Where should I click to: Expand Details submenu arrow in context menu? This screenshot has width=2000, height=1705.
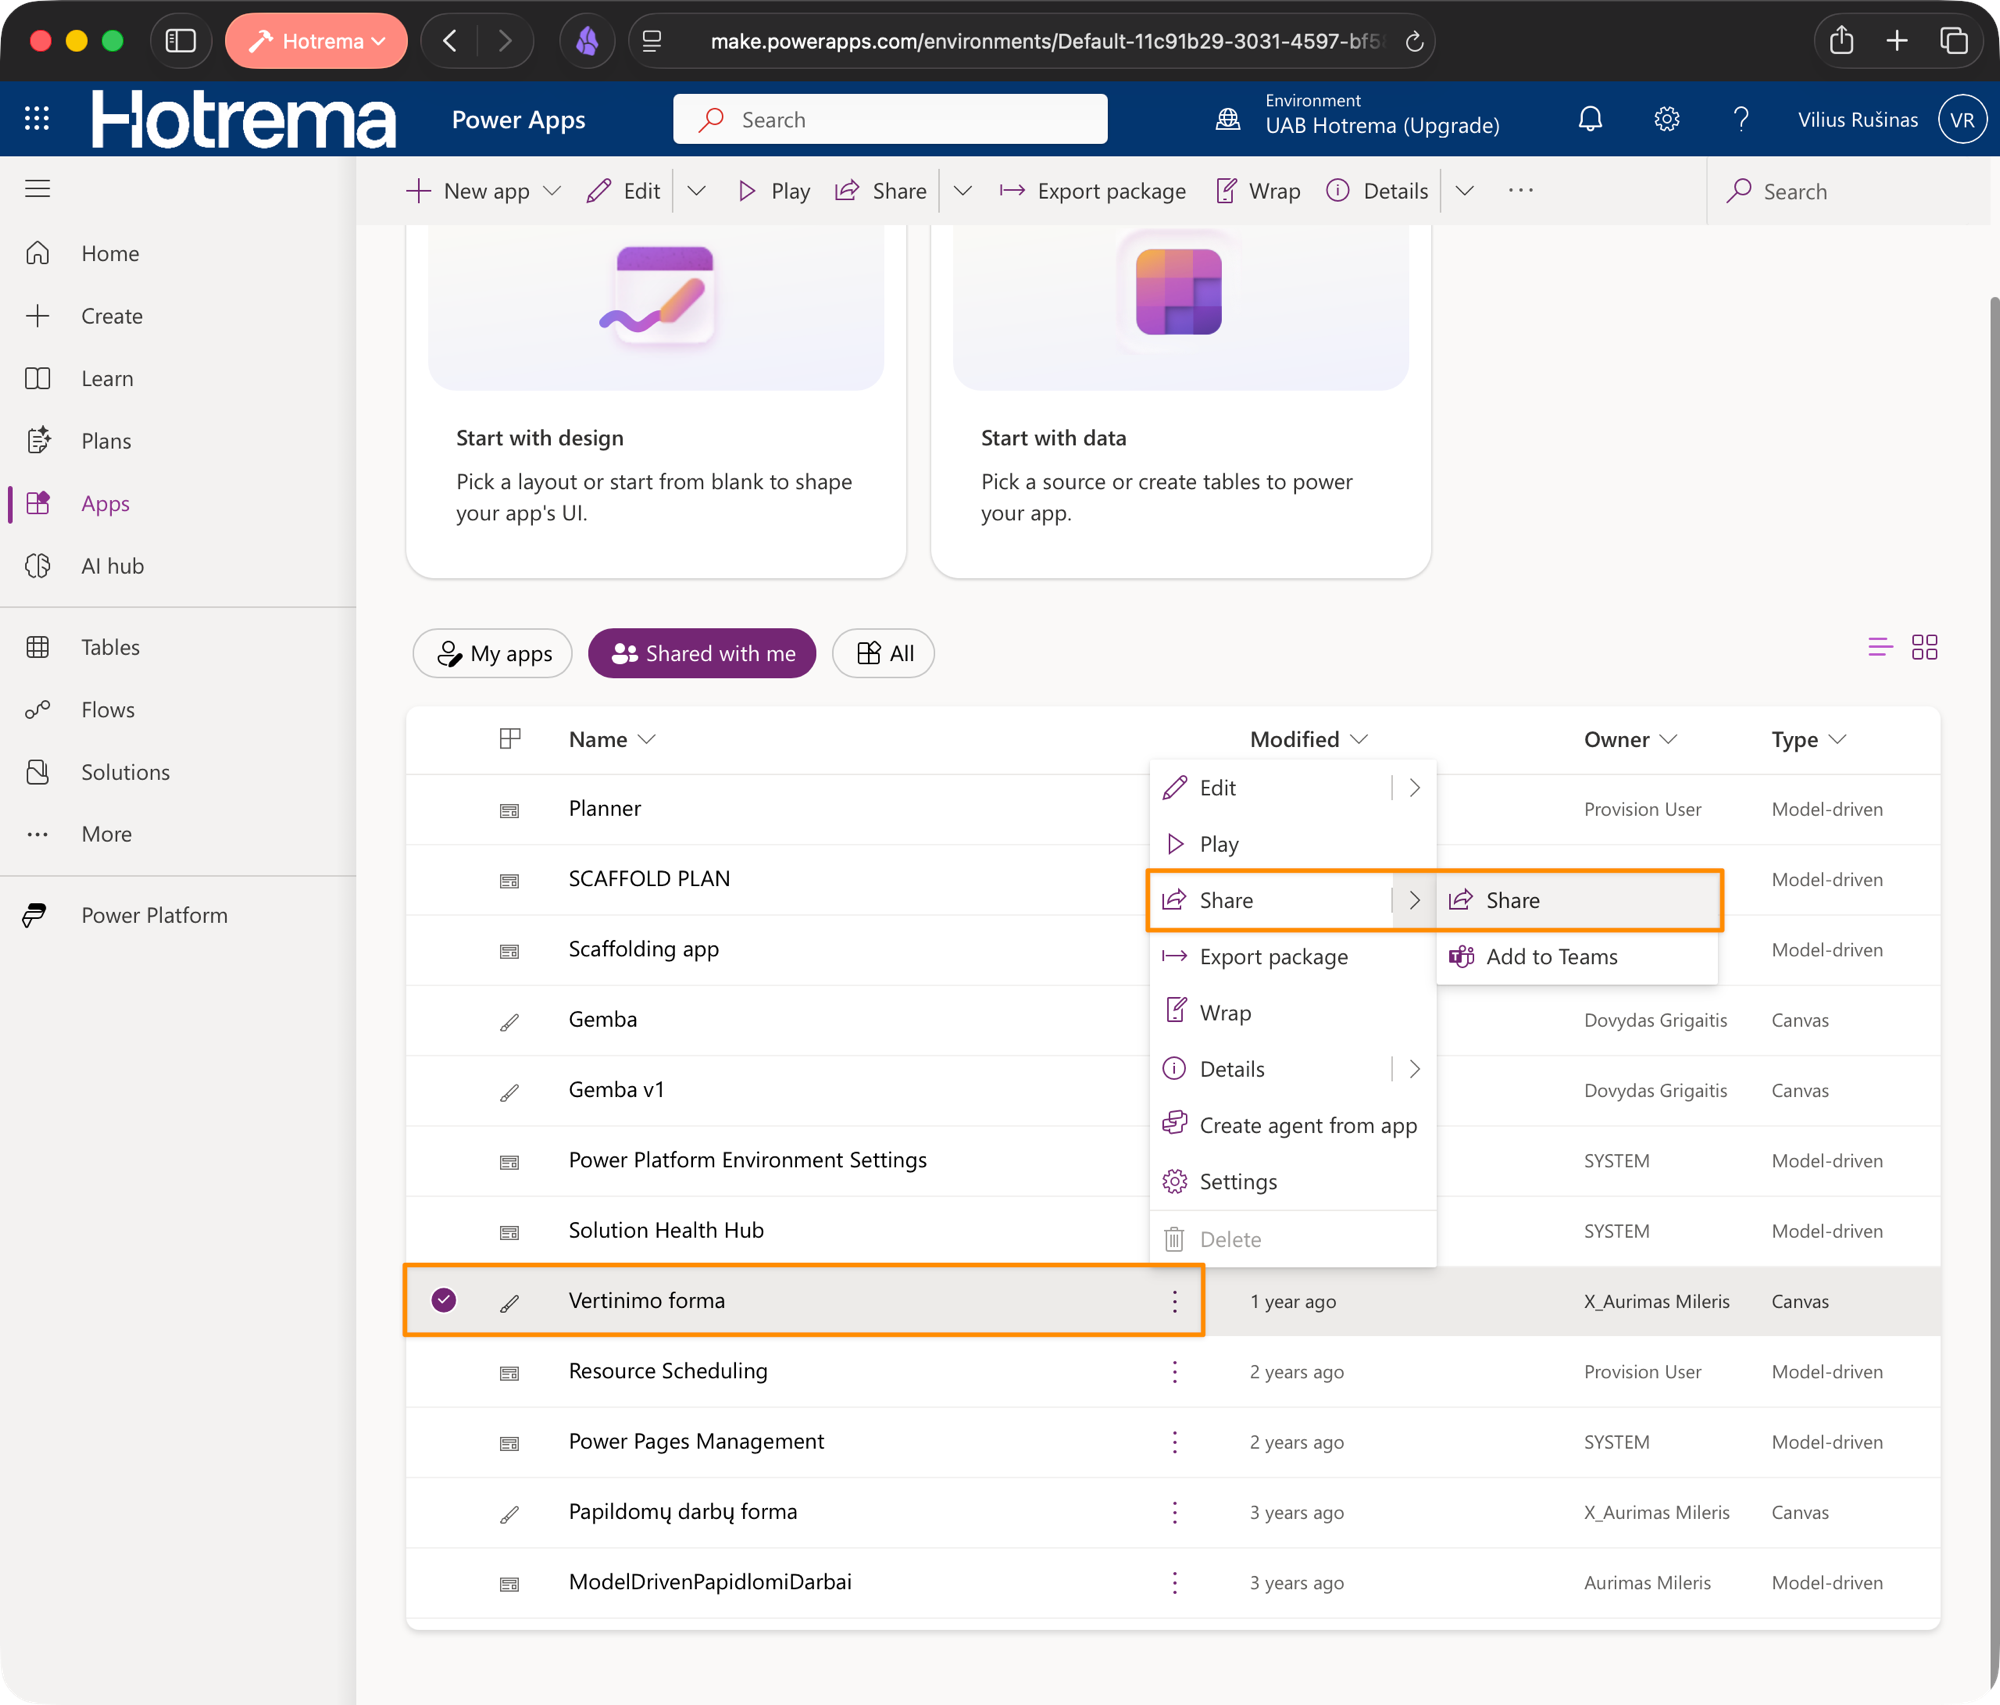click(1414, 1069)
